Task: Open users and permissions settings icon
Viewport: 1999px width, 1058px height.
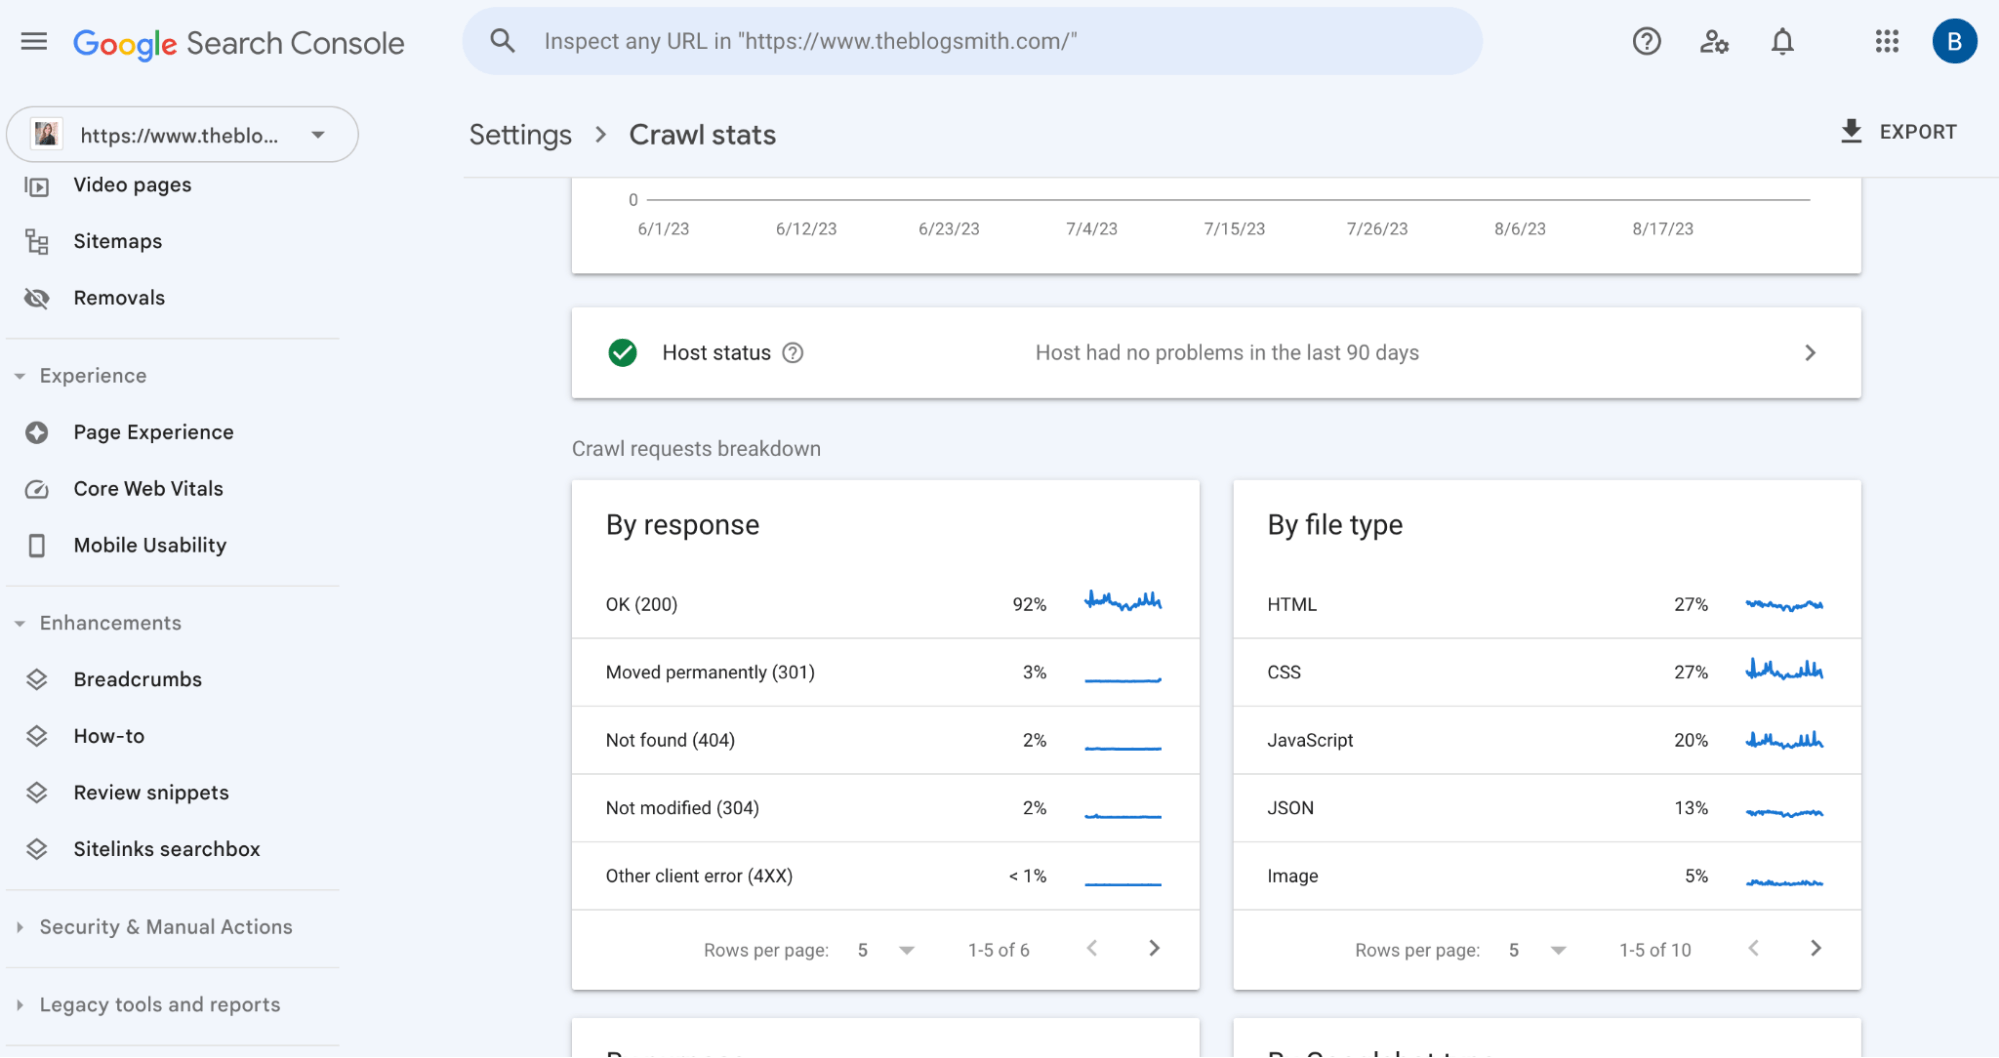Action: [x=1714, y=42]
